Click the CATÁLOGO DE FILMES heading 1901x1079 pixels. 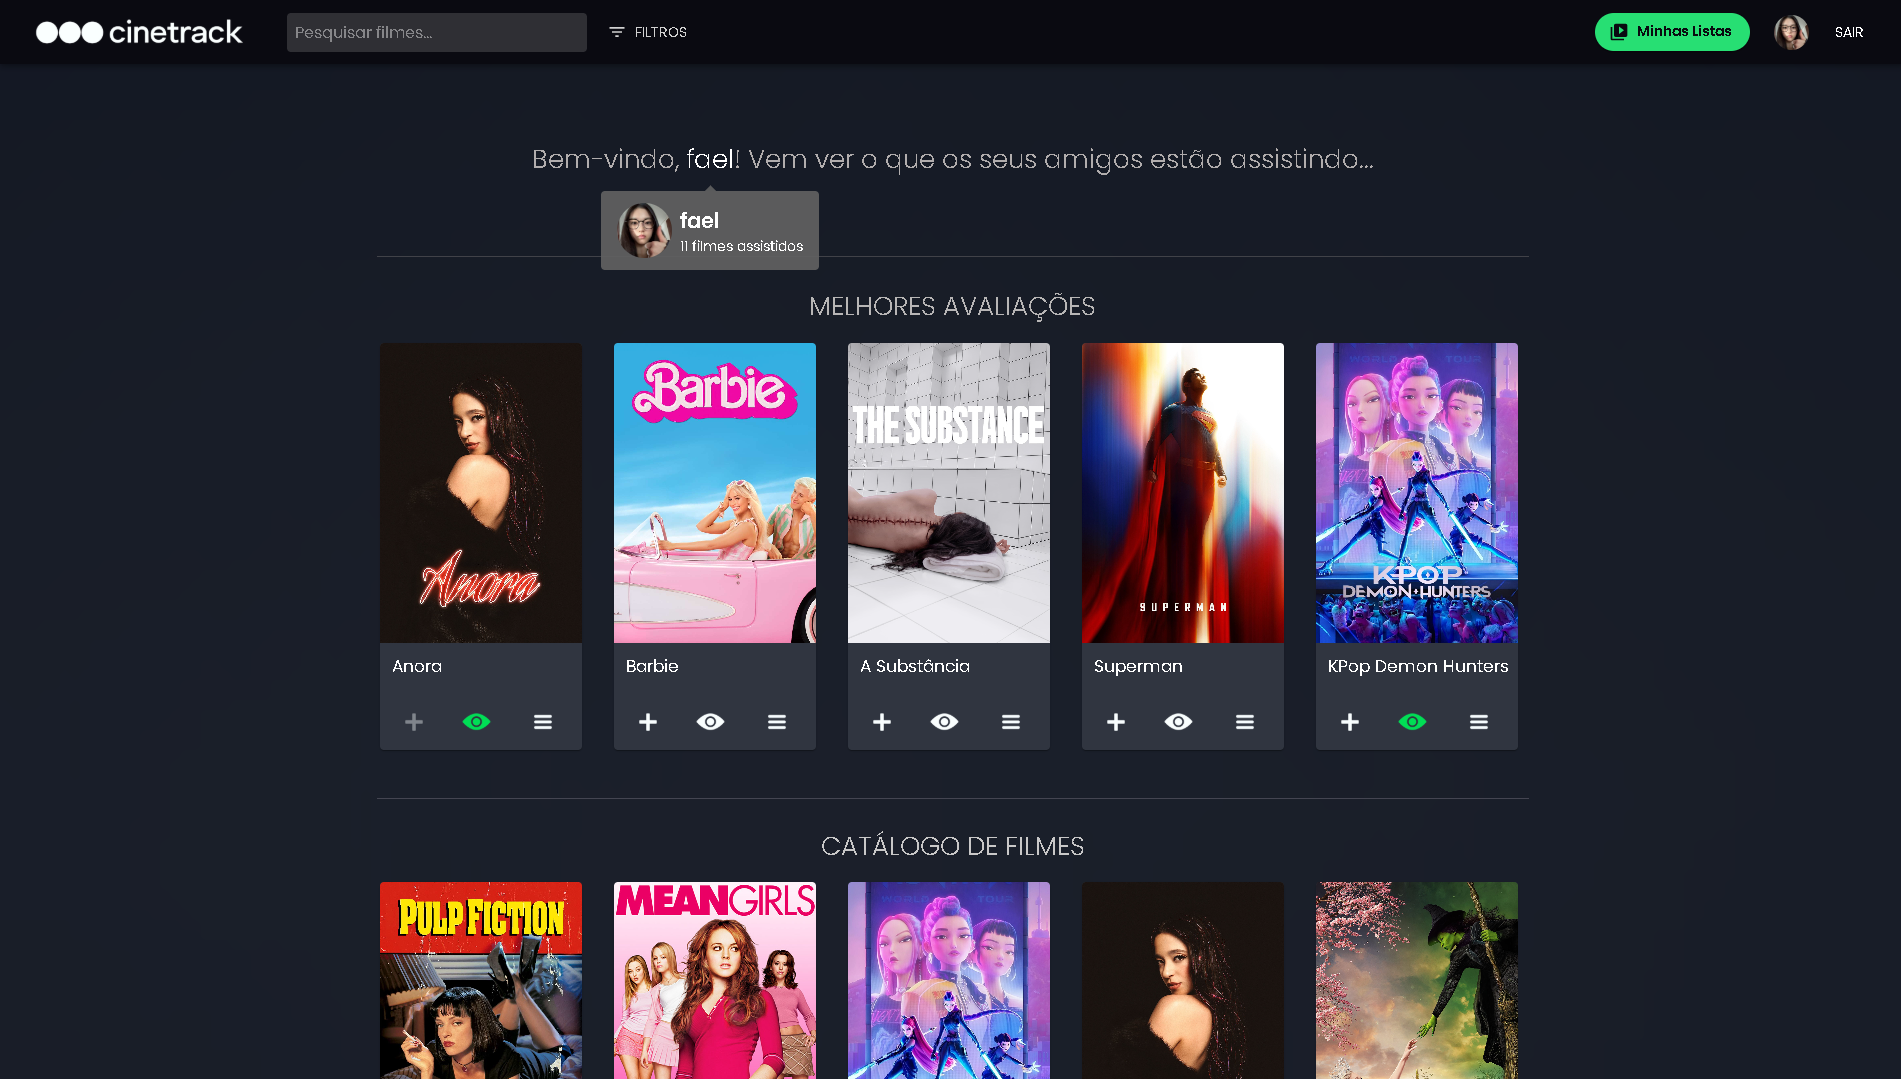pyautogui.click(x=952, y=846)
